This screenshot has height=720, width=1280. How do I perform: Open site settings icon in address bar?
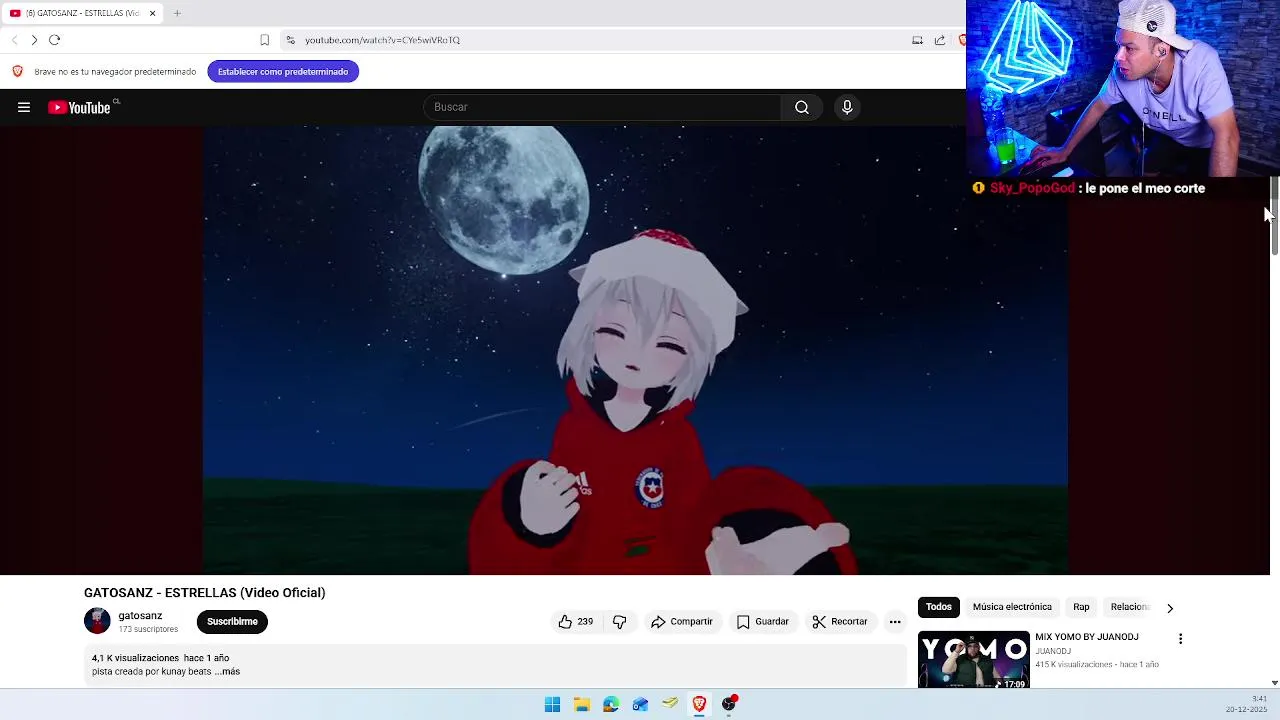tap(290, 40)
